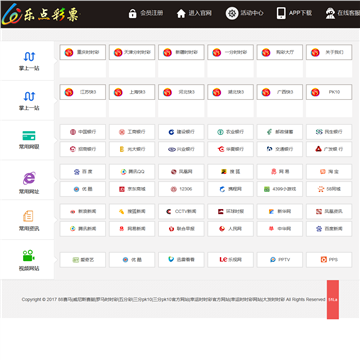Click the 视频网站 camera icon in sidebar
The height and width of the screenshot is (360, 360).
29,256
